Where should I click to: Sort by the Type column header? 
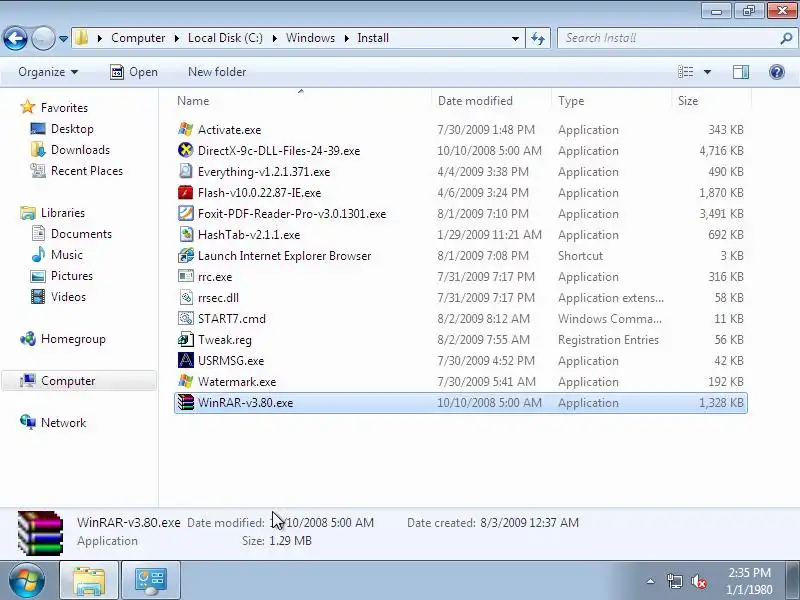(x=611, y=101)
